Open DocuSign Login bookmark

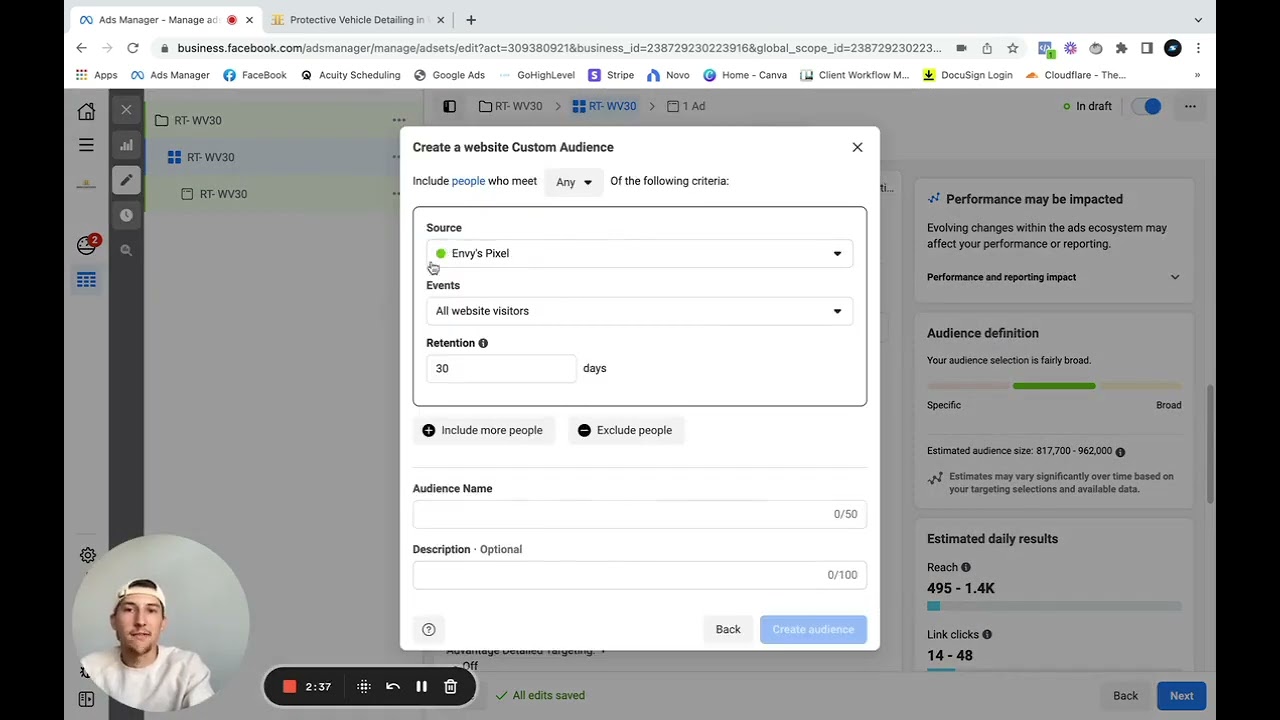pos(967,75)
